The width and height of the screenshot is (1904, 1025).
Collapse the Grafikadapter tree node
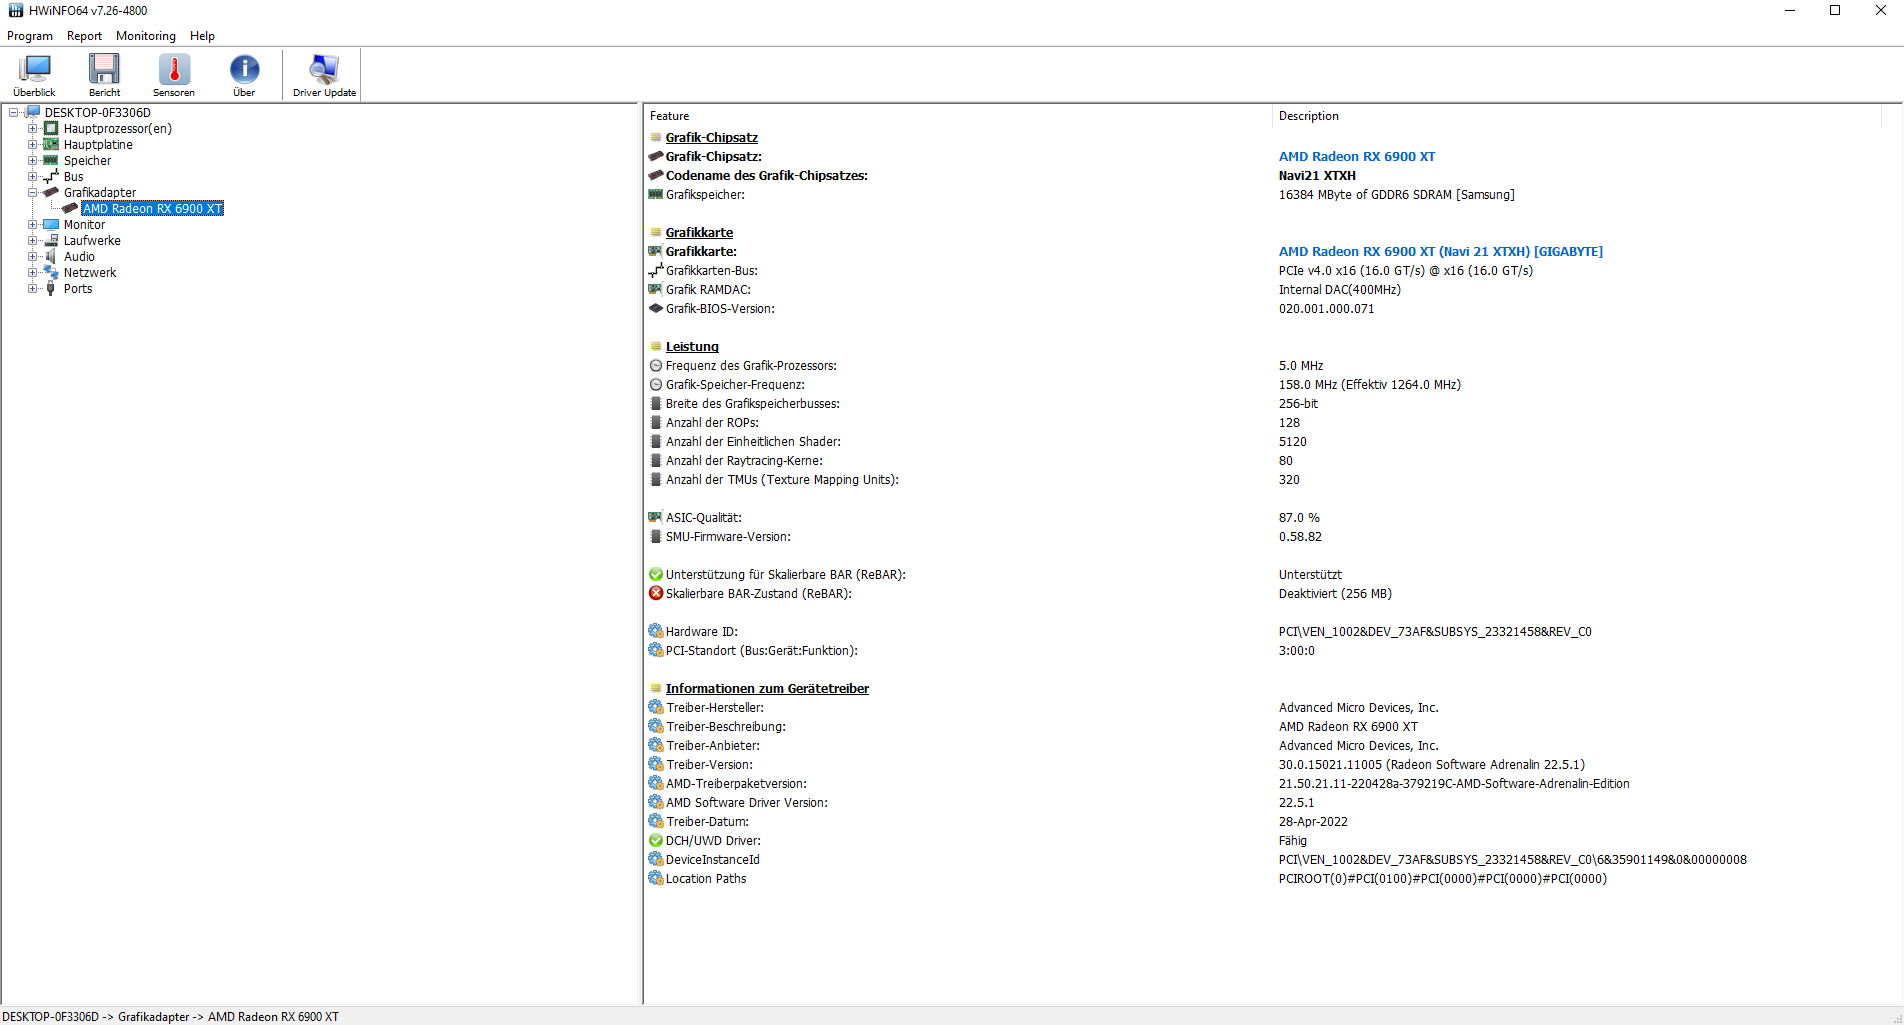[33, 192]
